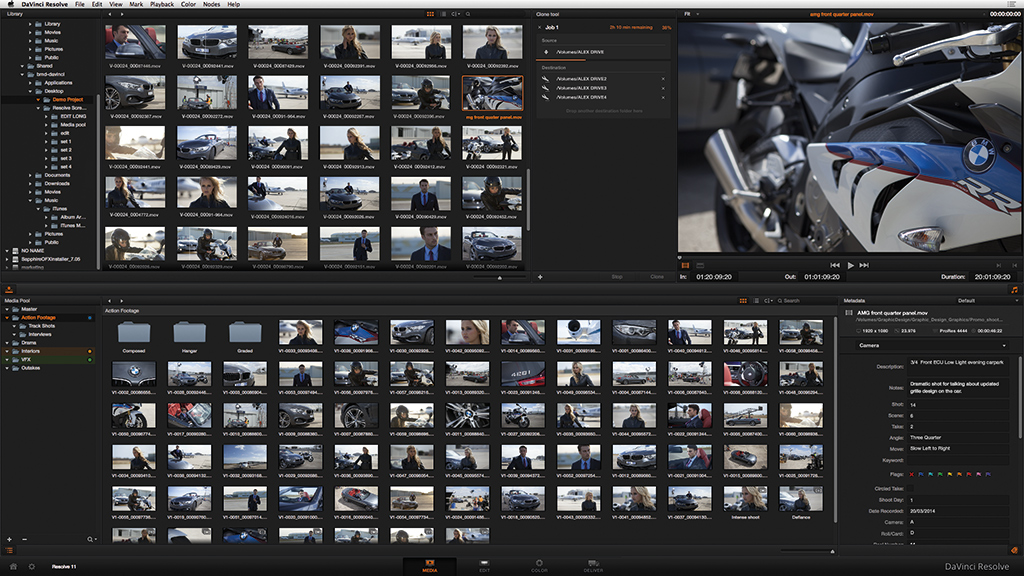Collapse the Action Footage bin
The height and width of the screenshot is (576, 1024).
(7, 317)
